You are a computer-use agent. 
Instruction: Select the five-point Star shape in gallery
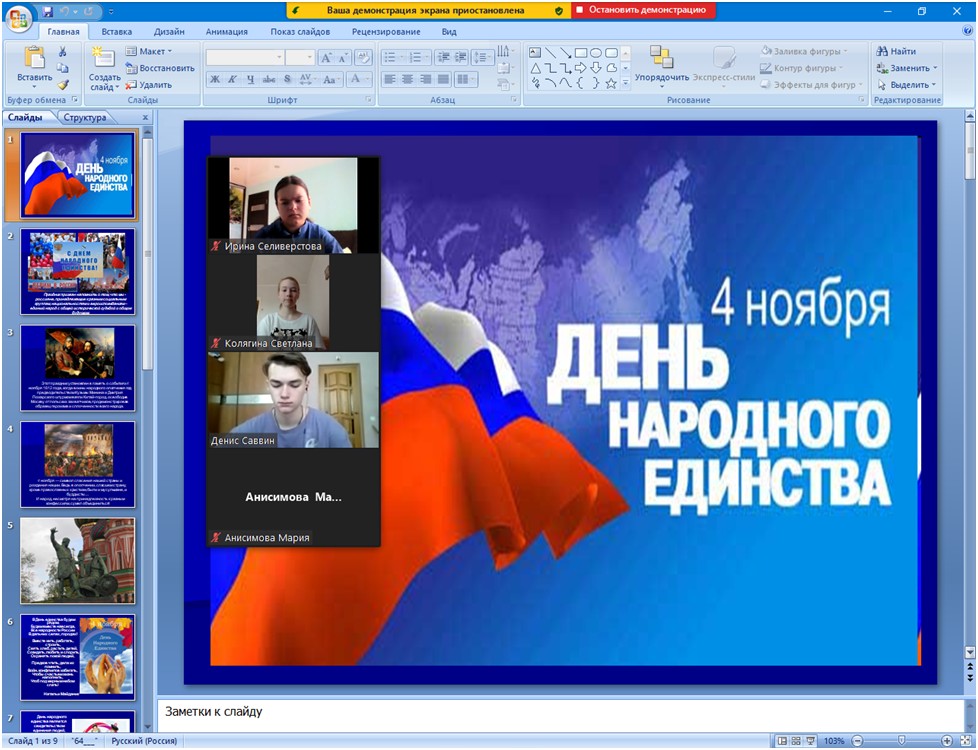(611, 83)
